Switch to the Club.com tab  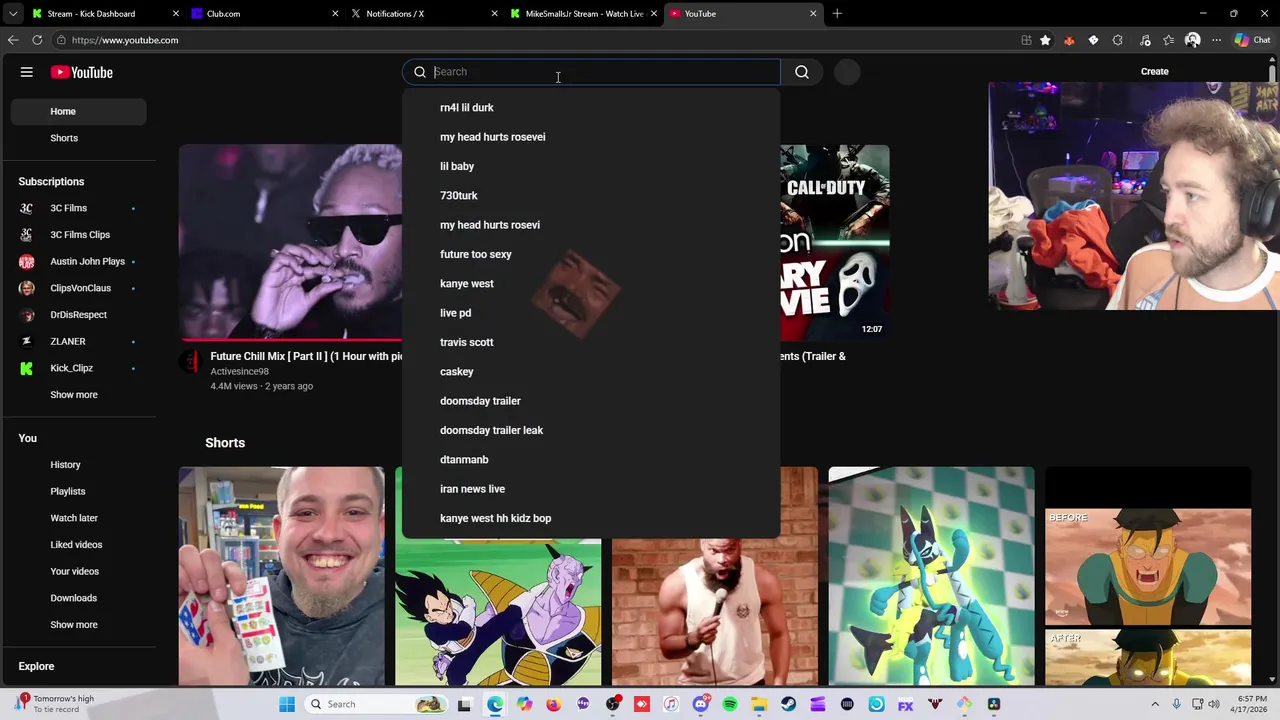coord(265,13)
